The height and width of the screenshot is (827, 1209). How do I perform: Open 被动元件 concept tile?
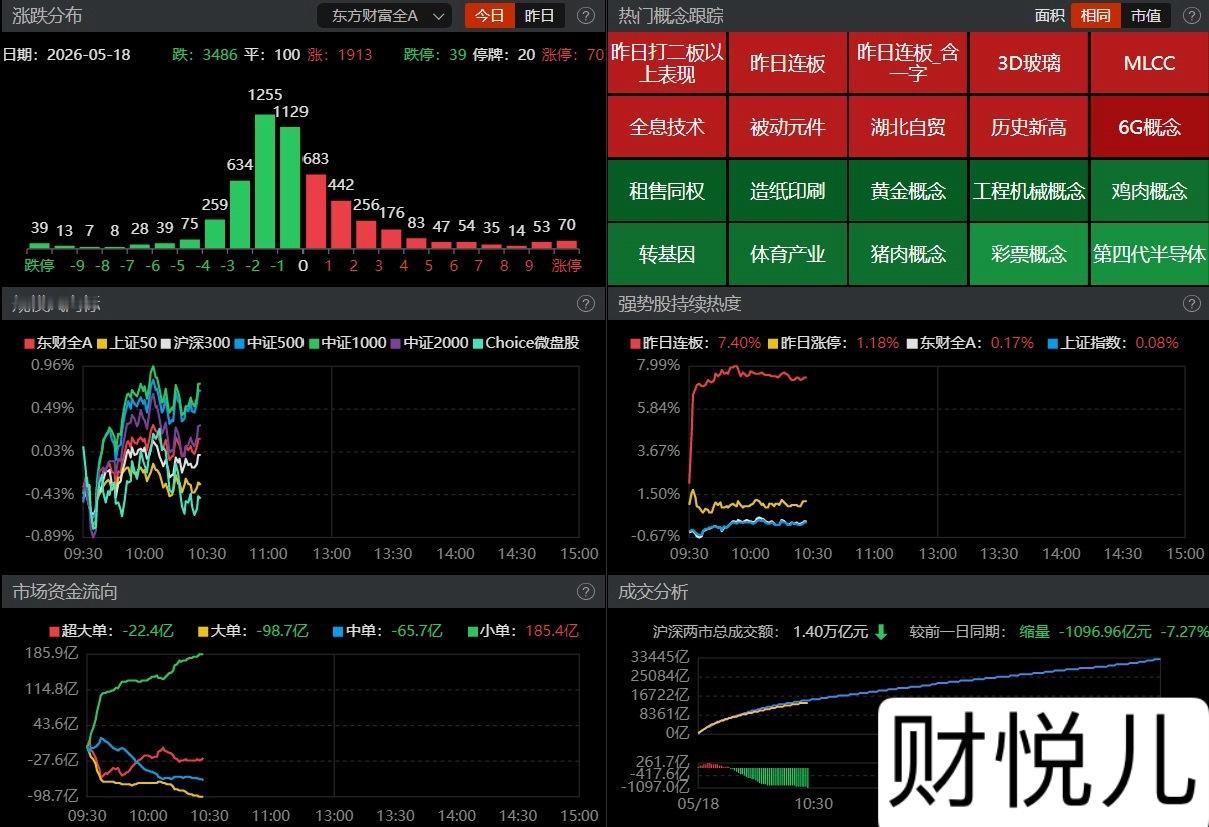pyautogui.click(x=788, y=127)
